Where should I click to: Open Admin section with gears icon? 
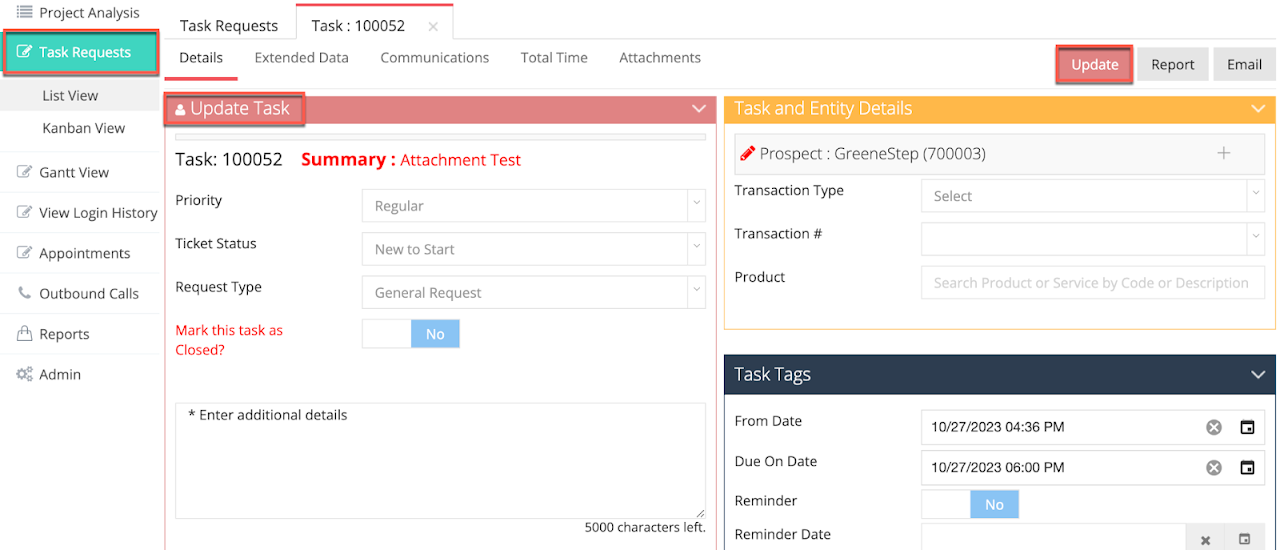pyautogui.click(x=60, y=374)
